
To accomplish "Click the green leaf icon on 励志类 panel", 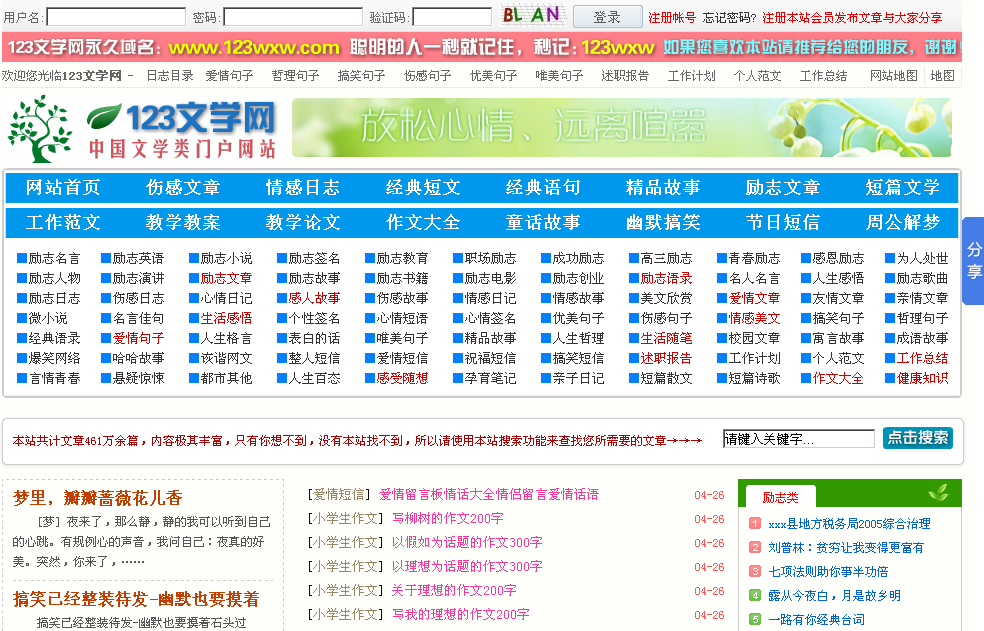I will point(937,496).
